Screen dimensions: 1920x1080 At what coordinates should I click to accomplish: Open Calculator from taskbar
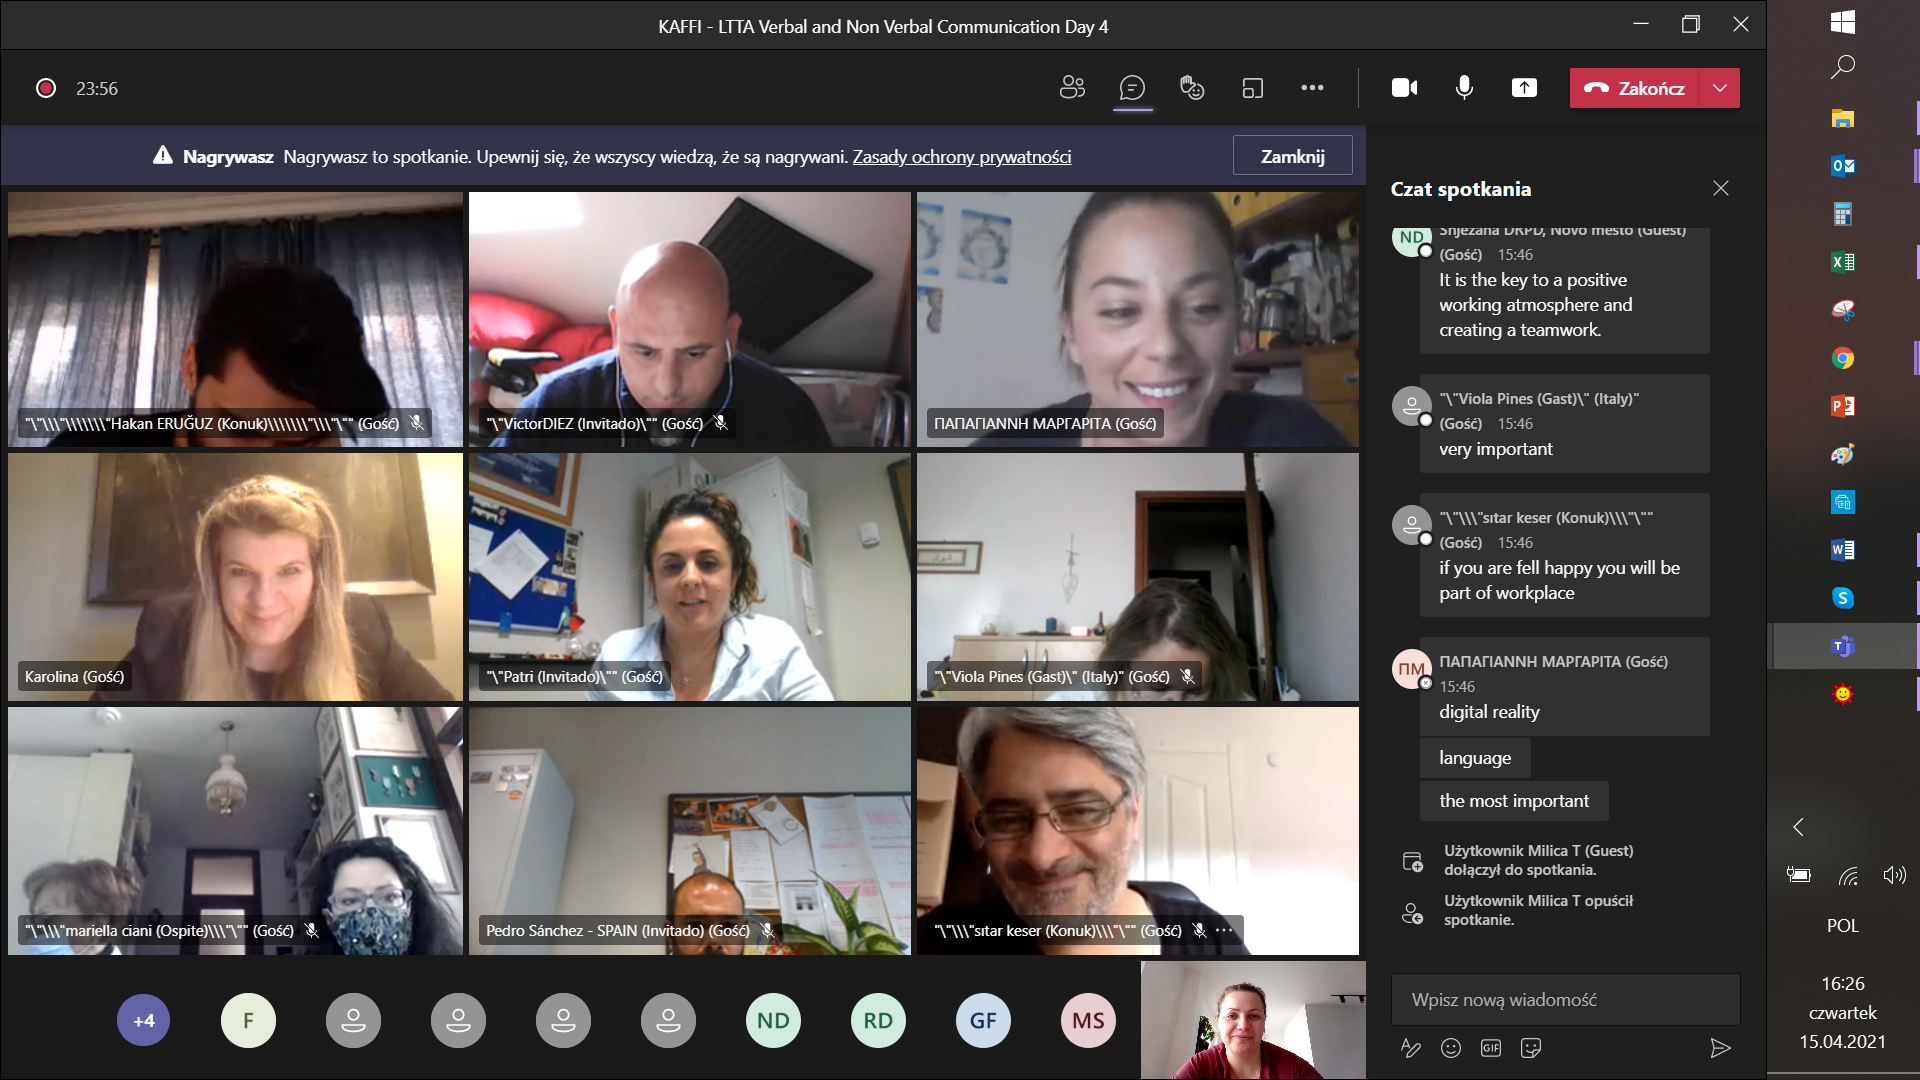tap(1843, 214)
